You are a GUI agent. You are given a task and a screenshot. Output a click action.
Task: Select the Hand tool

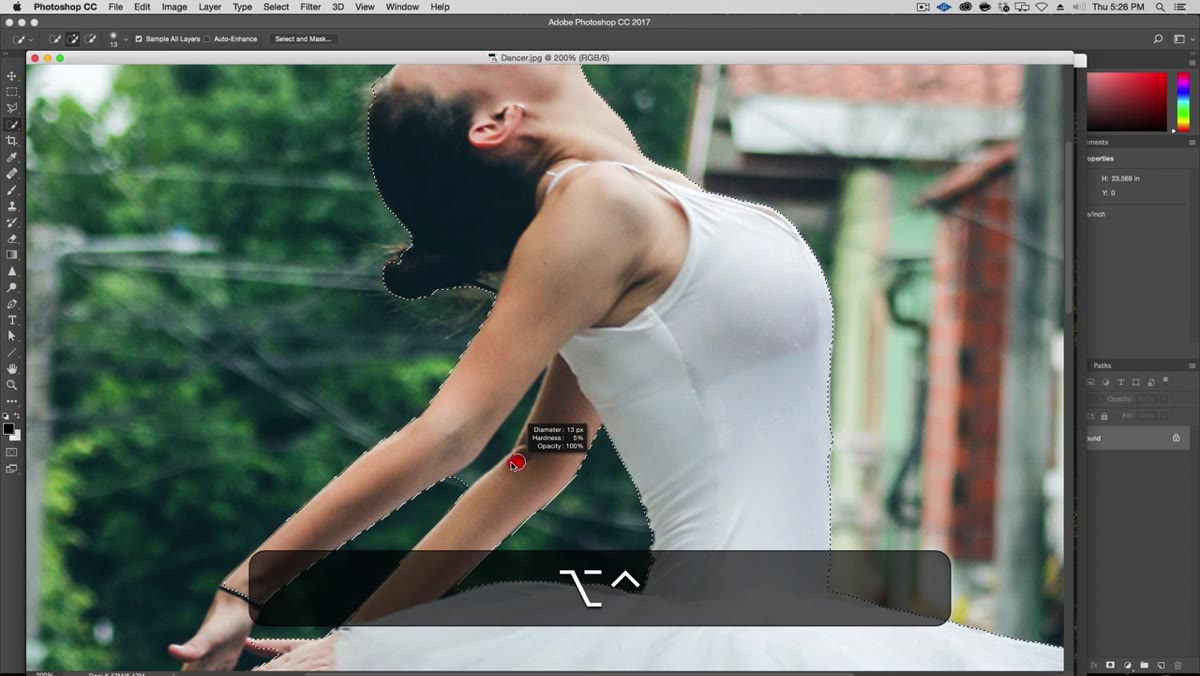[12, 368]
